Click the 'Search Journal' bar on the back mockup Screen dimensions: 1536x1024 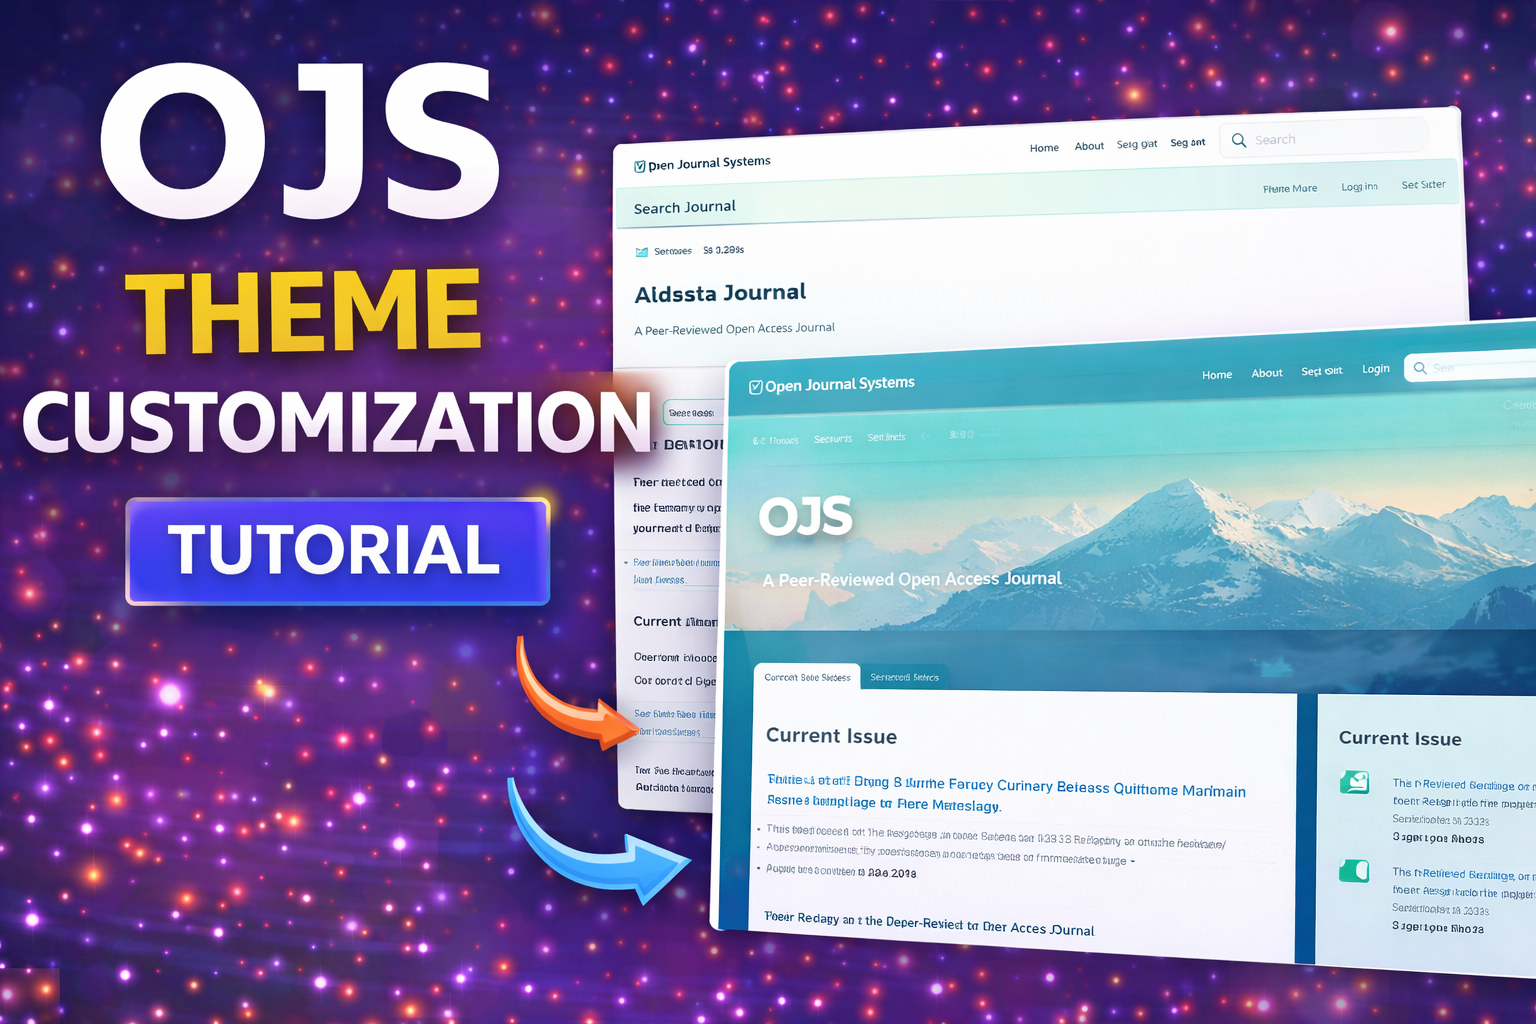[685, 207]
